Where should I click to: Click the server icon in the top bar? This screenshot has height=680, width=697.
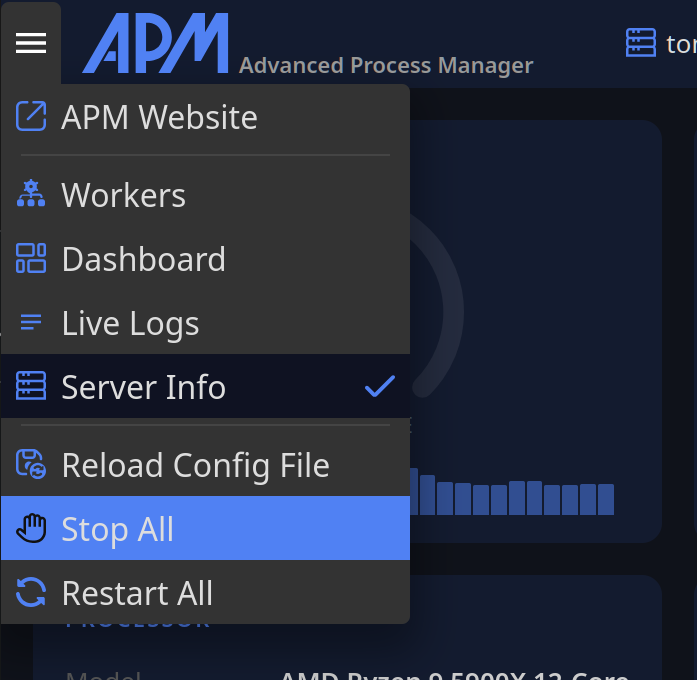click(x=640, y=43)
